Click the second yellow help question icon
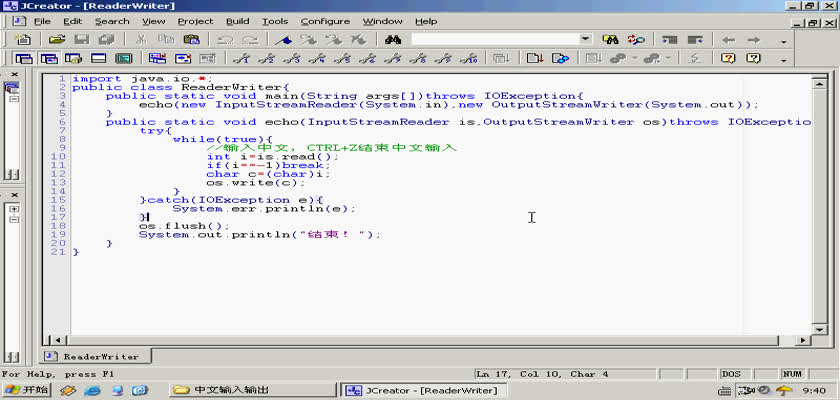840x400 pixels. (753, 58)
